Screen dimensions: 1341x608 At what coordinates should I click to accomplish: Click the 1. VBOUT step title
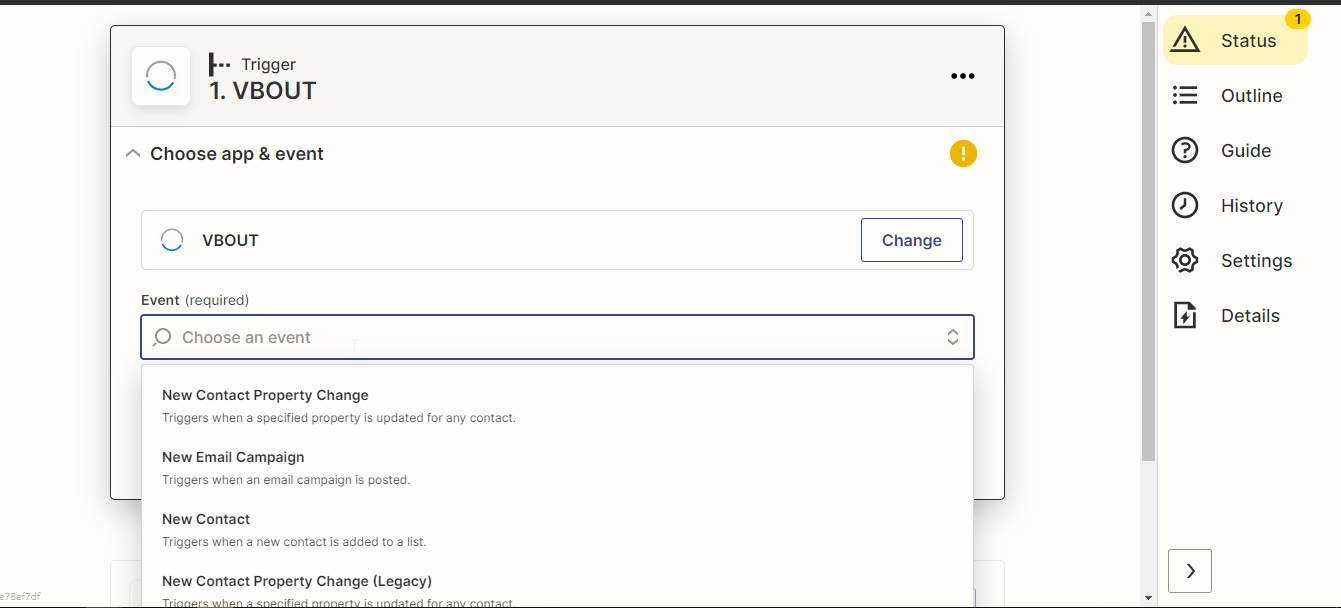(263, 91)
